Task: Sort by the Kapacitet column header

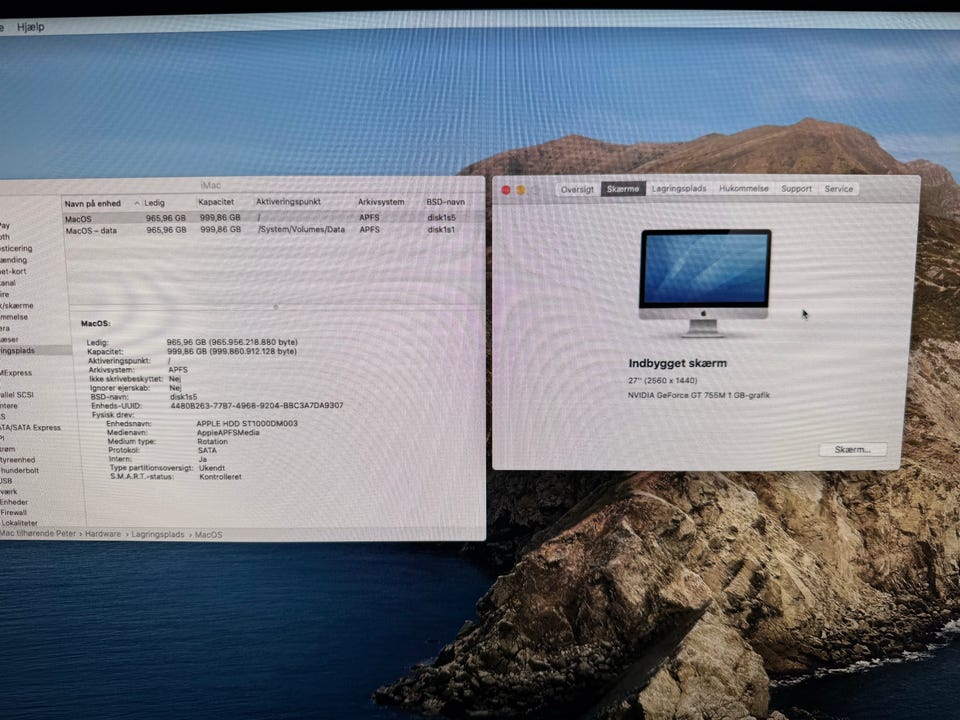Action: coord(216,202)
